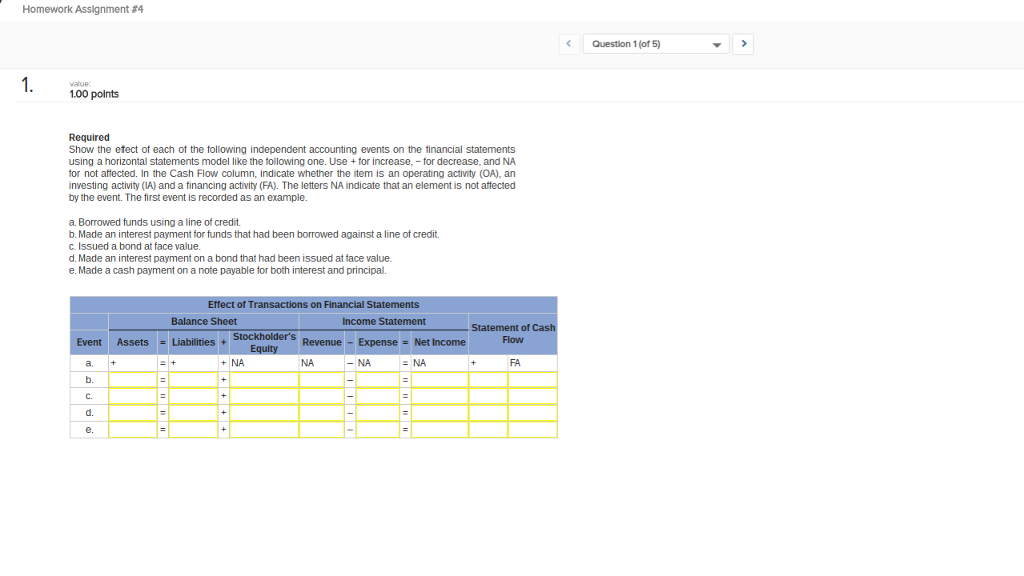Click the Liabilities cell for event b
Image resolution: width=1024 pixels, height=576 pixels.
pos(193,379)
